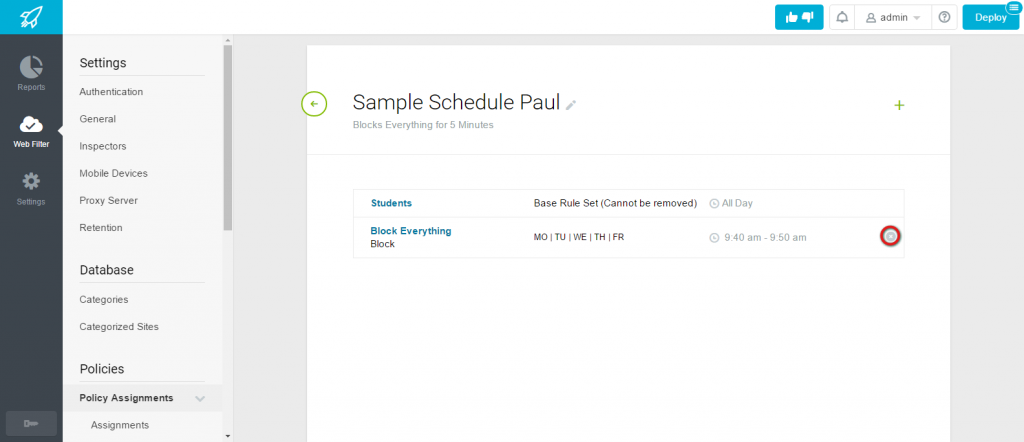Go back using green arrow button
This screenshot has width=1024, height=442.
(x=314, y=104)
